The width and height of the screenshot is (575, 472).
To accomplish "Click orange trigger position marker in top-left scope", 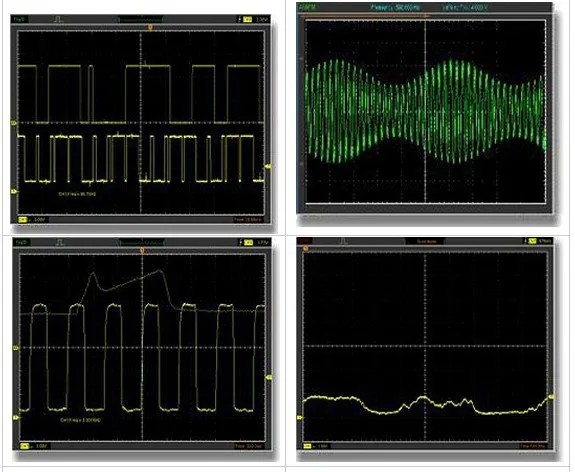I will coord(150,28).
